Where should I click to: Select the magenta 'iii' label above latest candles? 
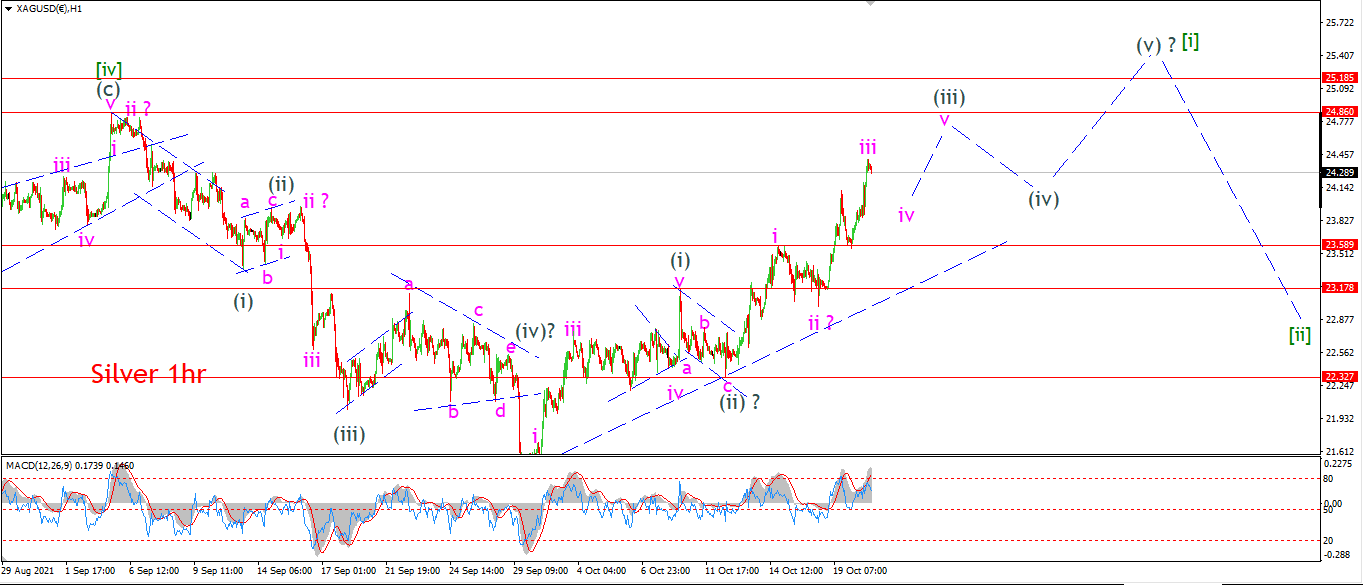[867, 147]
